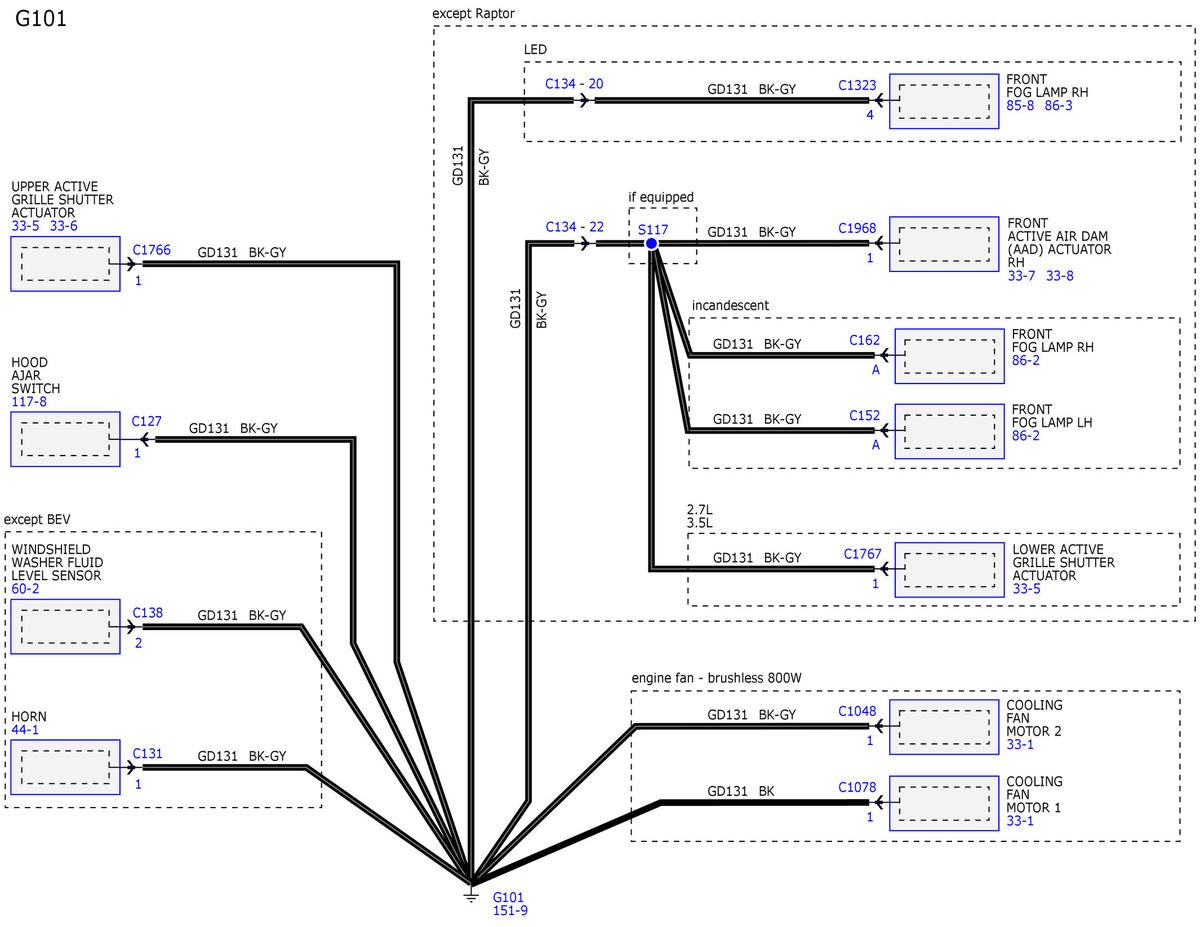The height and width of the screenshot is (927, 1200).
Task: Select the Hood Ajar Switch component box
Action: coord(65,438)
